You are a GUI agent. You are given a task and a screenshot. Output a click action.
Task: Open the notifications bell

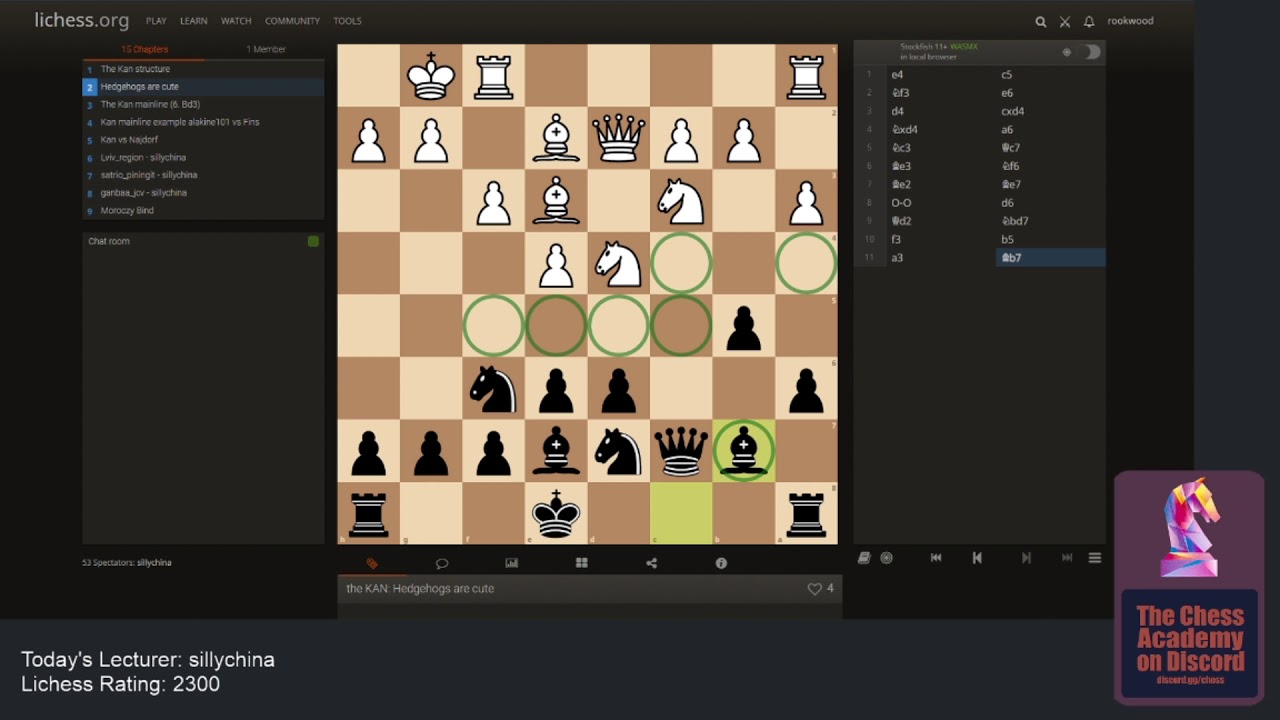point(1089,21)
